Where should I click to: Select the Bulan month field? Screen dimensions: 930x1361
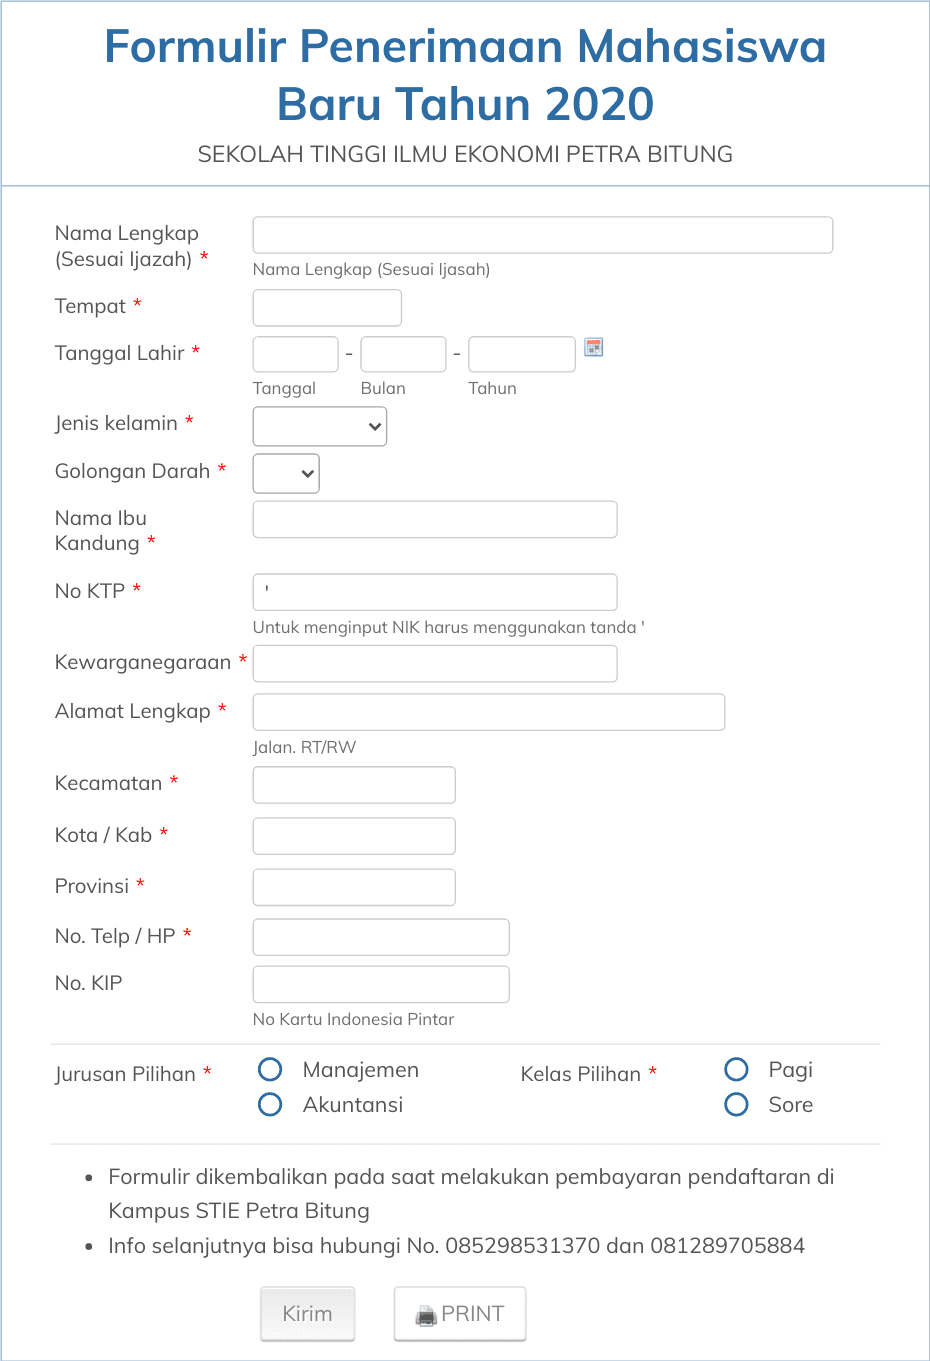(403, 354)
